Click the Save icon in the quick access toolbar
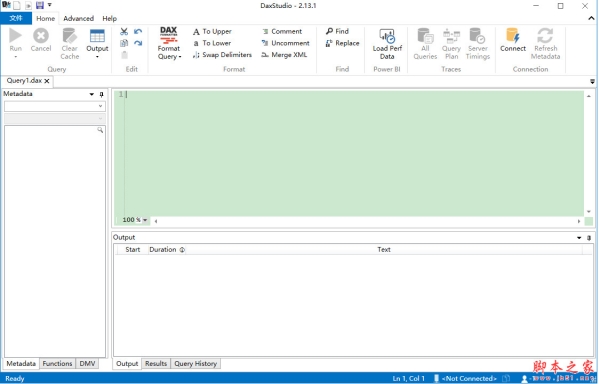 [x=40, y=5]
